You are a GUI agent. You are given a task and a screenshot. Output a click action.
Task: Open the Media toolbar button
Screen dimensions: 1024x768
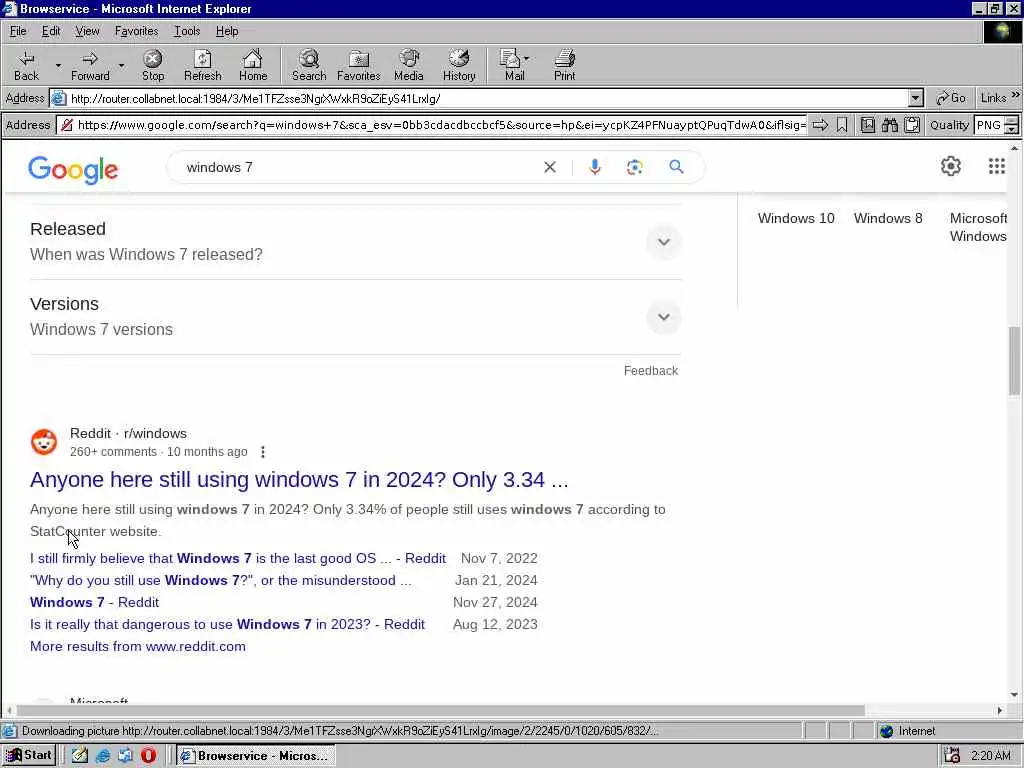pyautogui.click(x=409, y=65)
